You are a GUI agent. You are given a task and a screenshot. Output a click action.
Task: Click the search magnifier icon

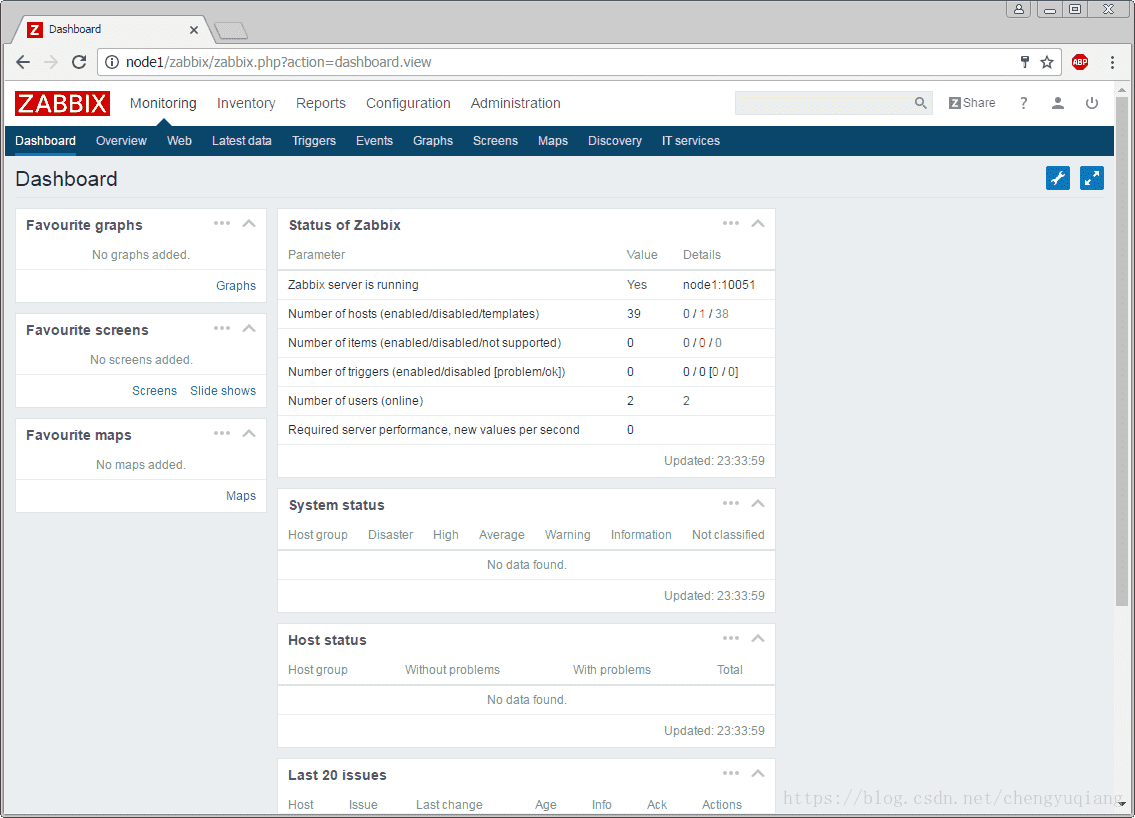[x=920, y=103]
